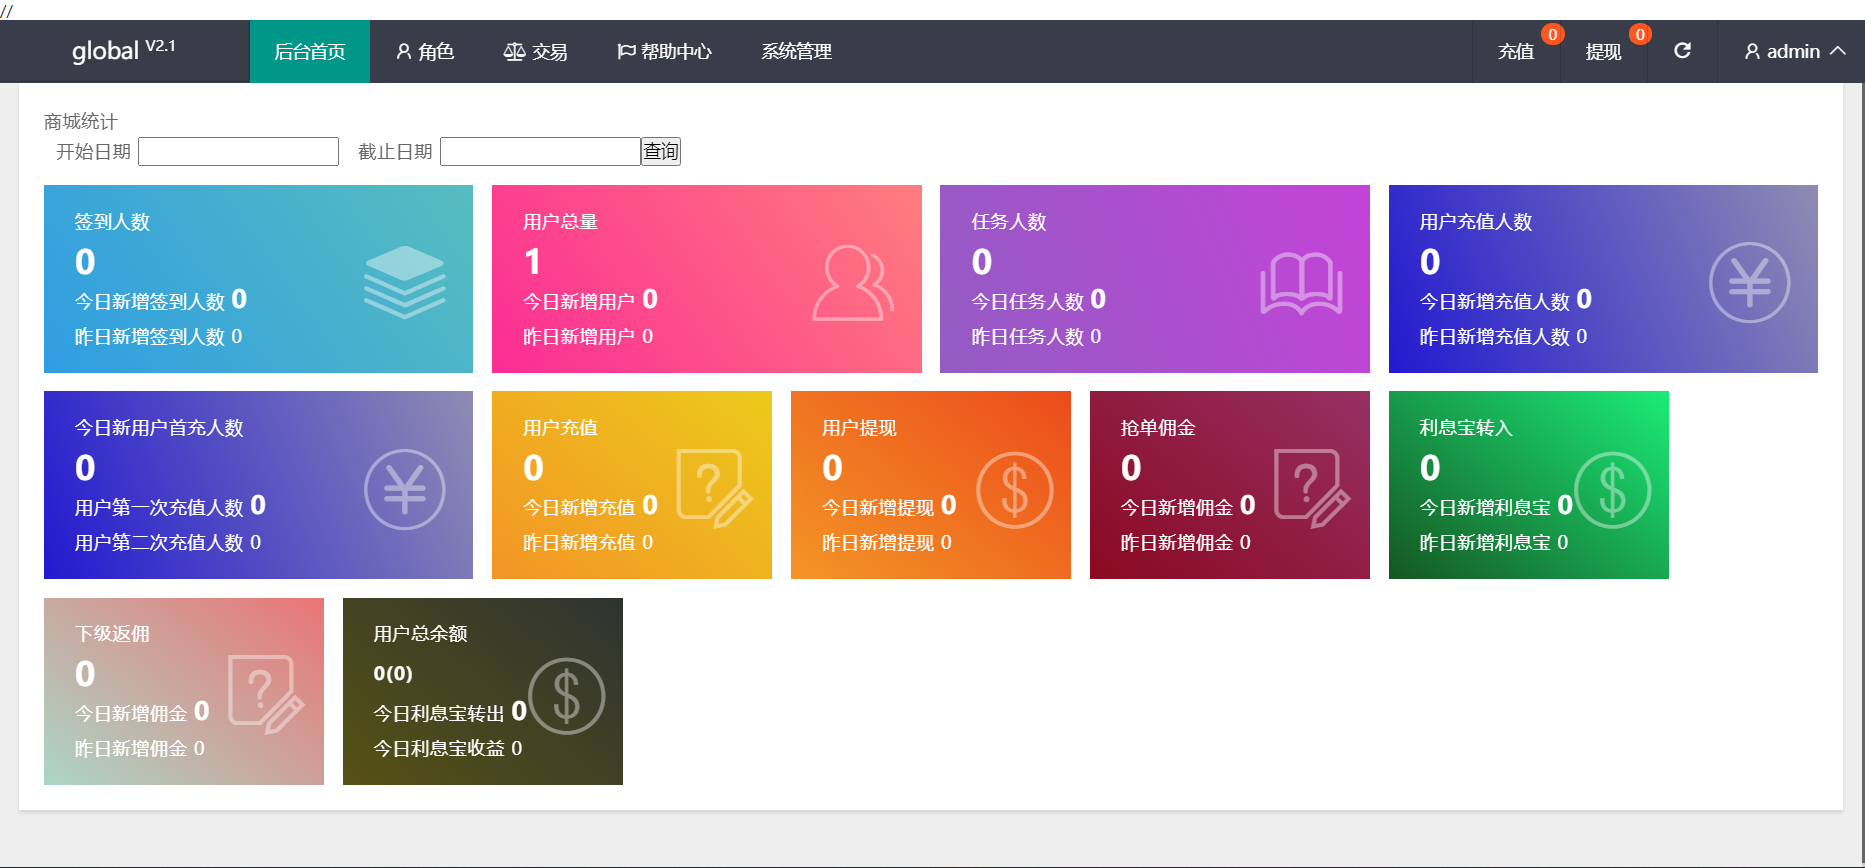
Task: Click the 查询 button
Action: click(661, 151)
